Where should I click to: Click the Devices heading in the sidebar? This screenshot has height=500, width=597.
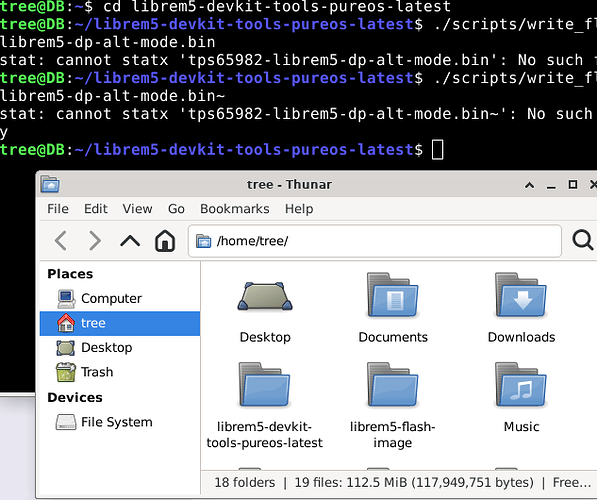(x=75, y=397)
